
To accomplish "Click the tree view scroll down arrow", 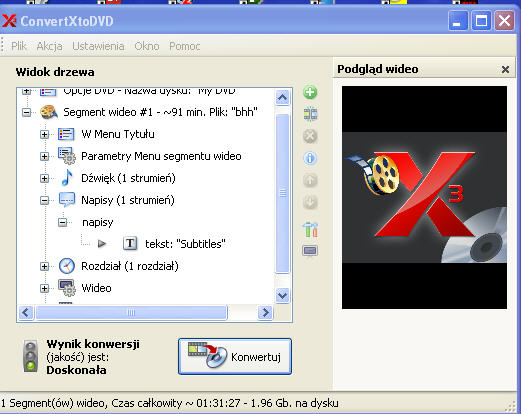I will point(282,295).
